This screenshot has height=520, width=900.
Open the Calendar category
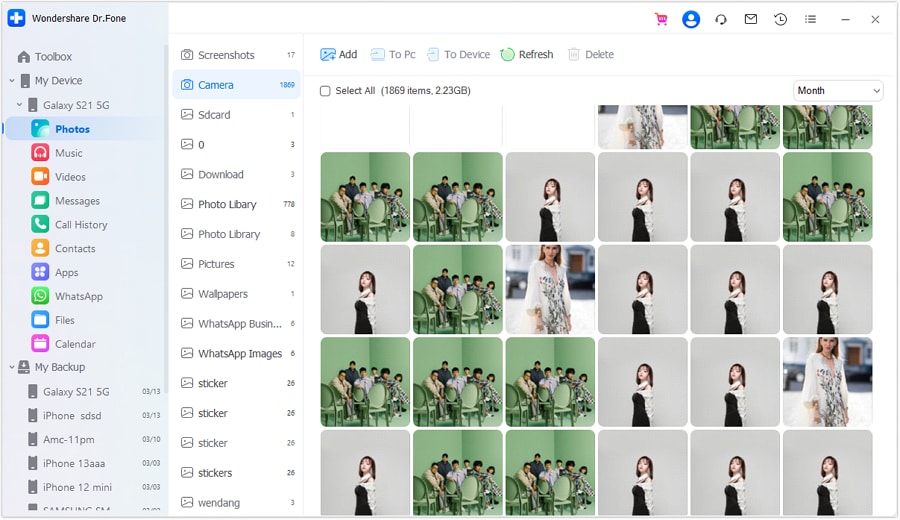point(63,344)
